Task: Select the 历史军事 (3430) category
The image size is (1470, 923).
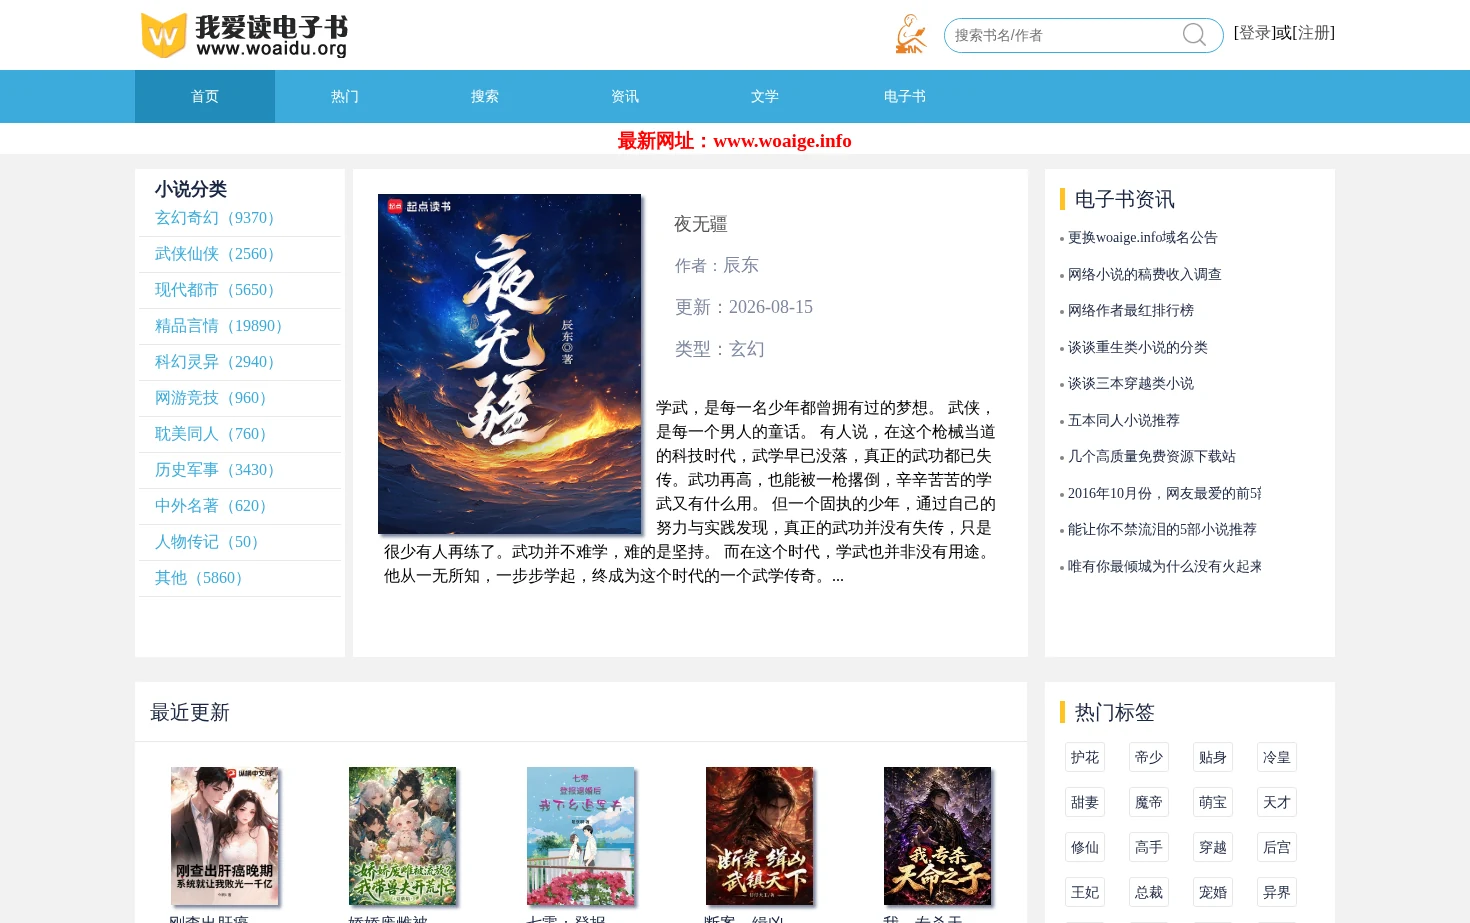Action: pos(218,470)
